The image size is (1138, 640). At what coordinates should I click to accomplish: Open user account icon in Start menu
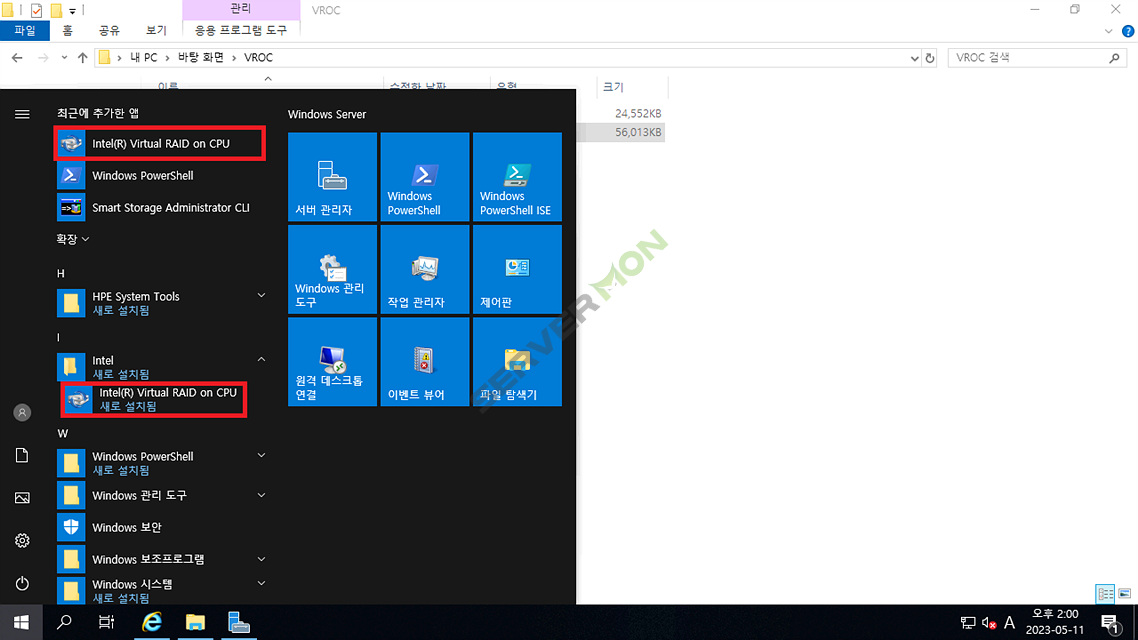click(x=22, y=412)
